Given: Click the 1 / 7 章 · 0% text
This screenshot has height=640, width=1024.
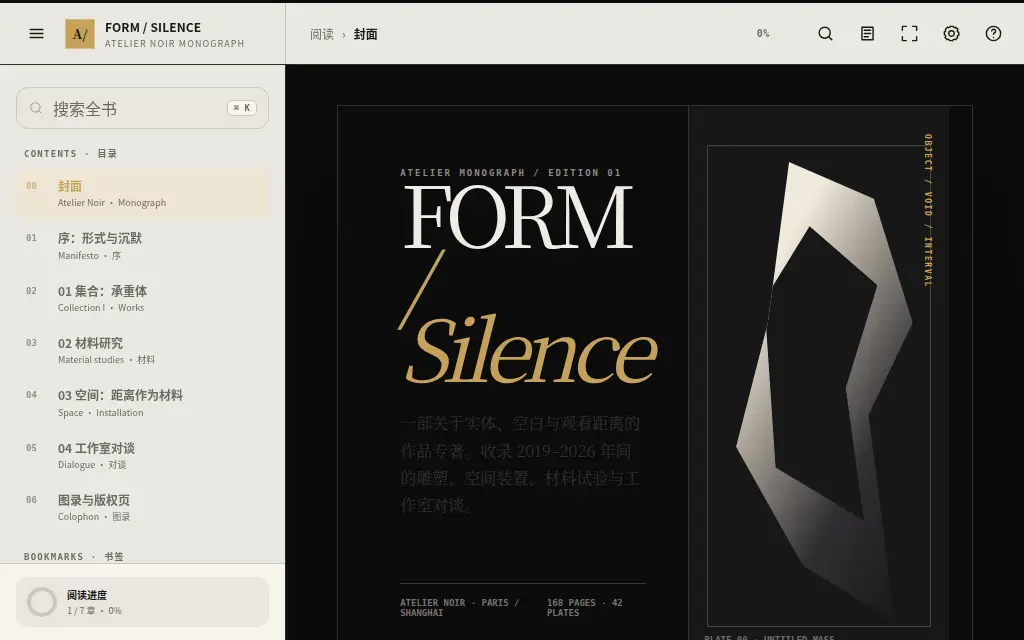Looking at the screenshot, I should (94, 611).
